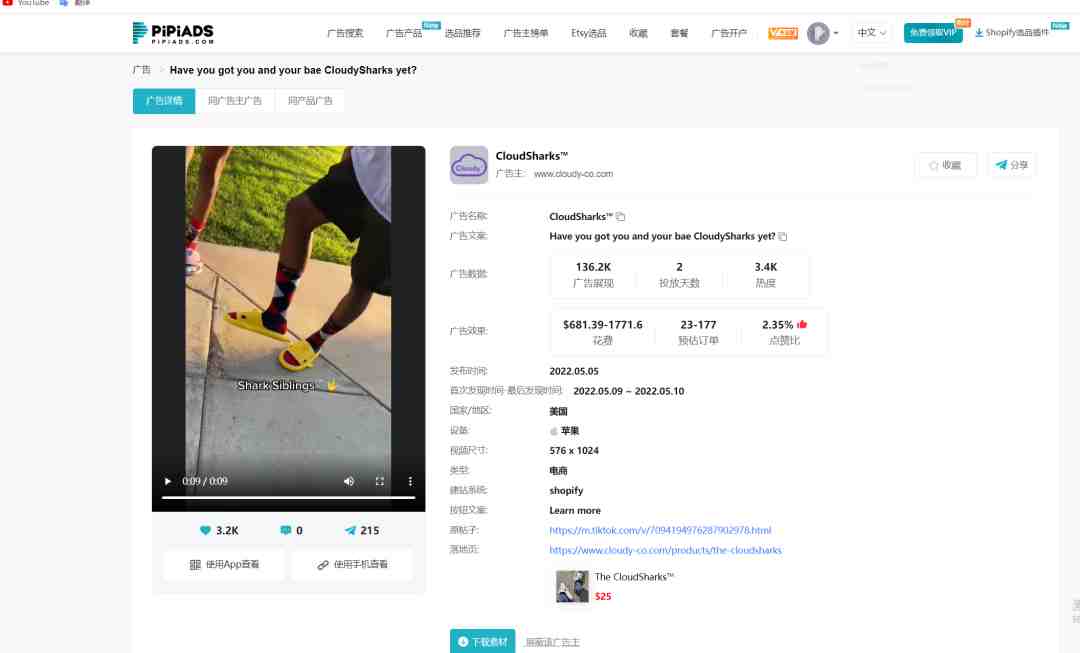
Task: Go back to 广告 in the breadcrumb
Action: (141, 70)
